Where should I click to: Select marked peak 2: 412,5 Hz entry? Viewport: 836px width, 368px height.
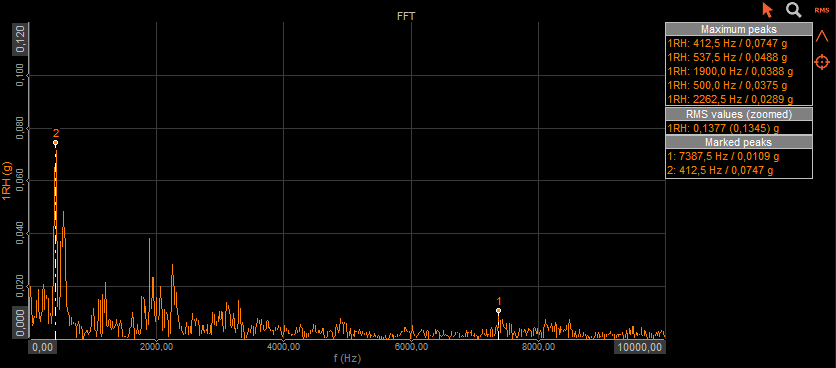pyautogui.click(x=738, y=171)
